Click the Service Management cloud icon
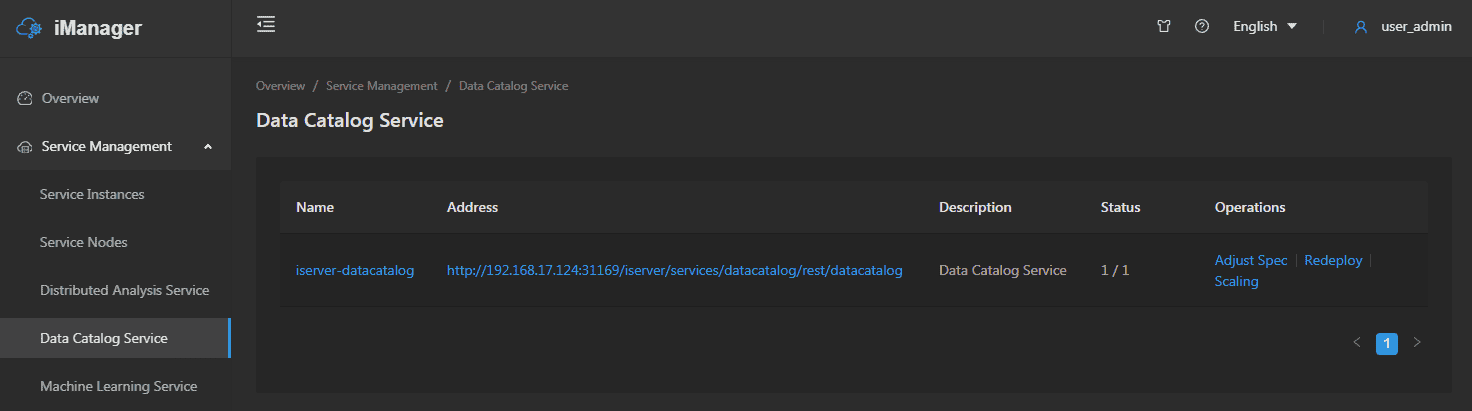 click(25, 147)
